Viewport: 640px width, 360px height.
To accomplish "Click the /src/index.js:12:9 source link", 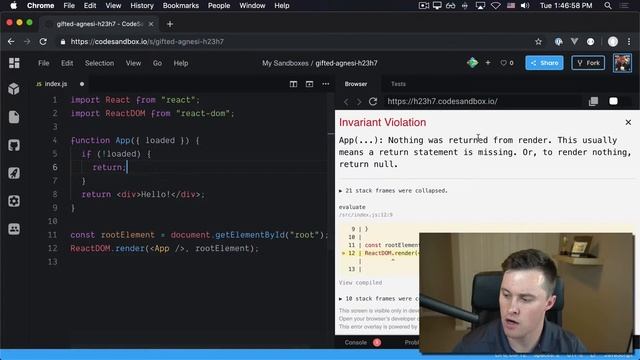I will (x=366, y=215).
